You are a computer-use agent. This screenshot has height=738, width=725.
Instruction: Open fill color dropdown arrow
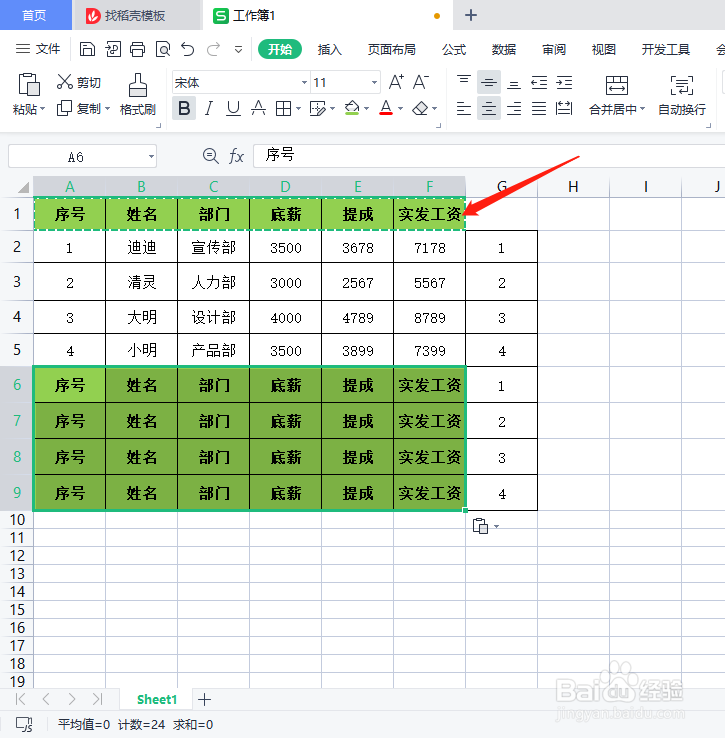point(366,109)
